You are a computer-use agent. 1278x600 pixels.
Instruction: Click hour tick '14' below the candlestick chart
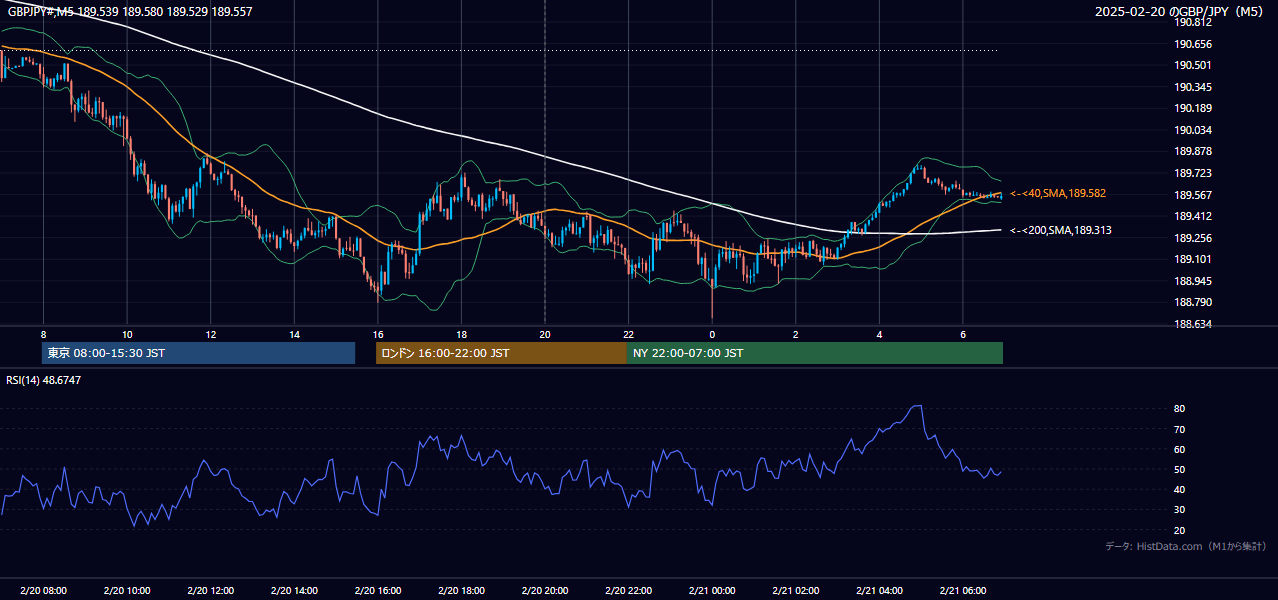click(294, 334)
